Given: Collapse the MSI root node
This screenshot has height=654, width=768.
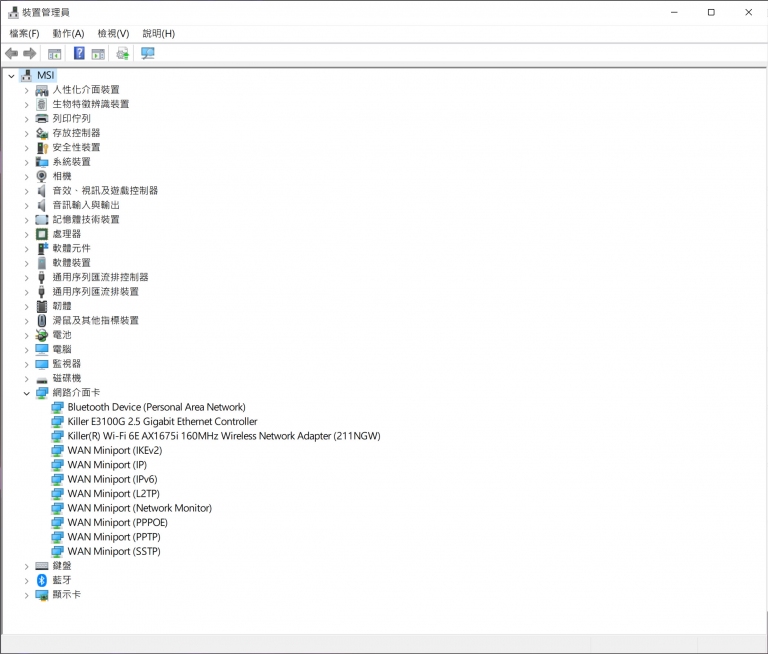Looking at the screenshot, I should (11, 76).
